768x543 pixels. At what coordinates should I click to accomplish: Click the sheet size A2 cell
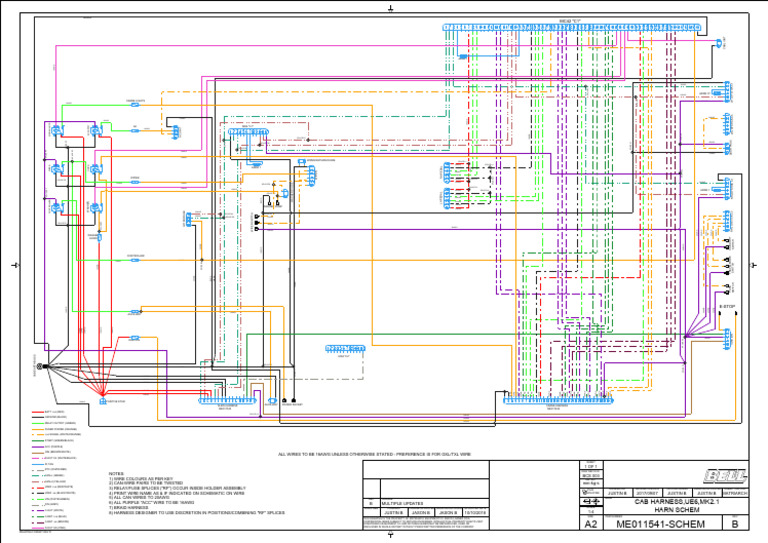pyautogui.click(x=591, y=524)
